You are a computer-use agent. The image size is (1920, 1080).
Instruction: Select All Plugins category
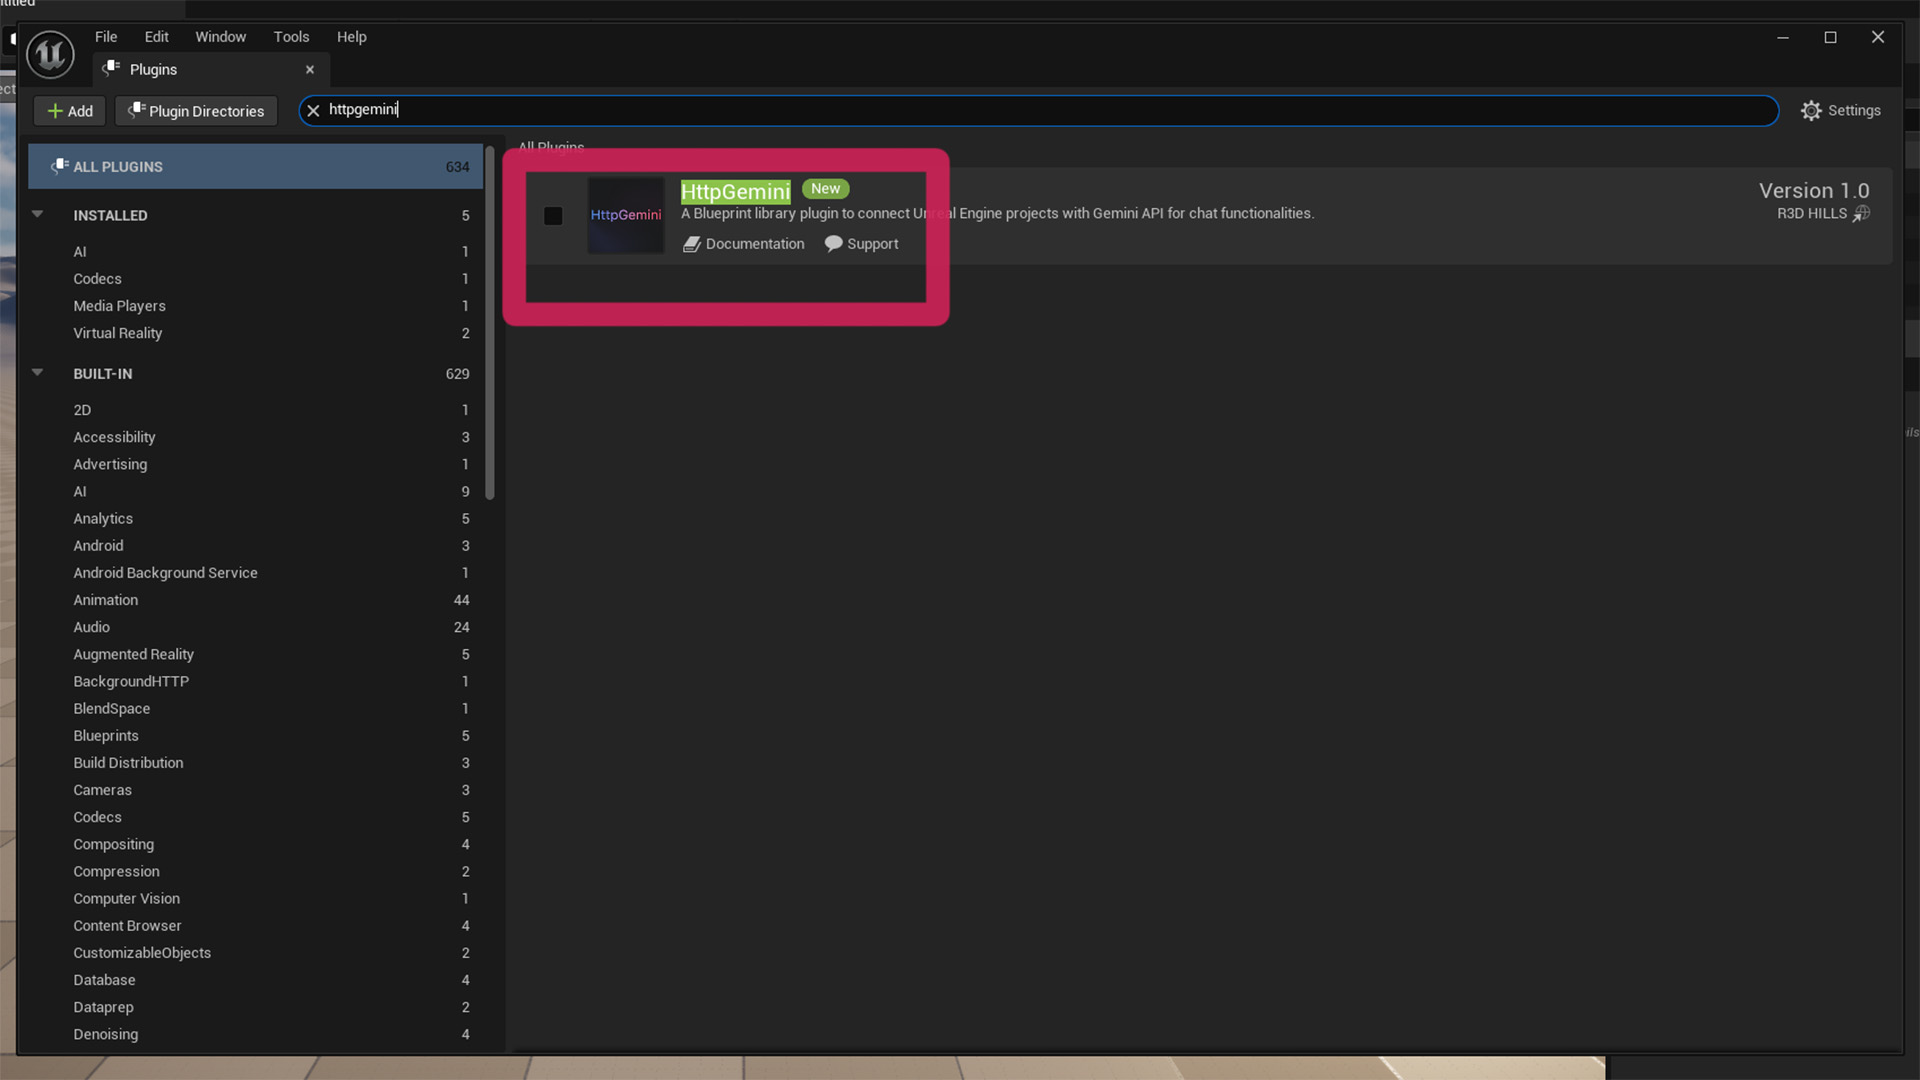coord(255,167)
